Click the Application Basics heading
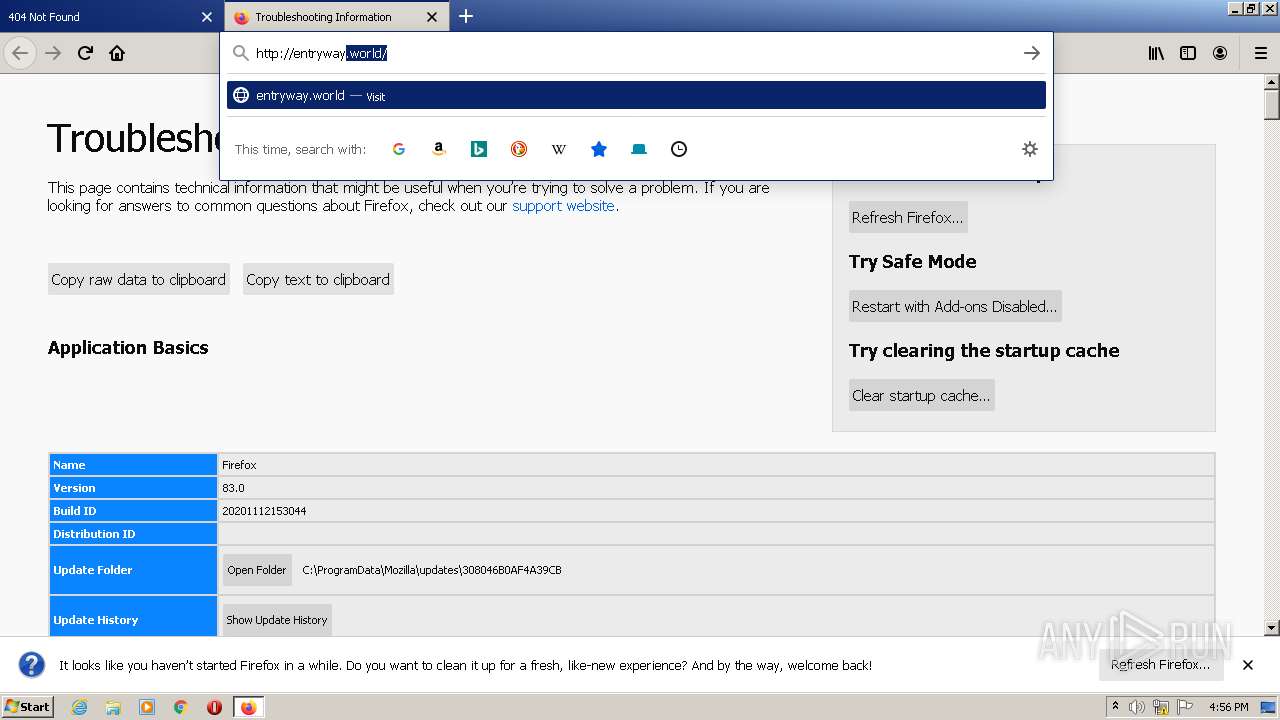Image resolution: width=1280 pixels, height=720 pixels. (x=128, y=348)
